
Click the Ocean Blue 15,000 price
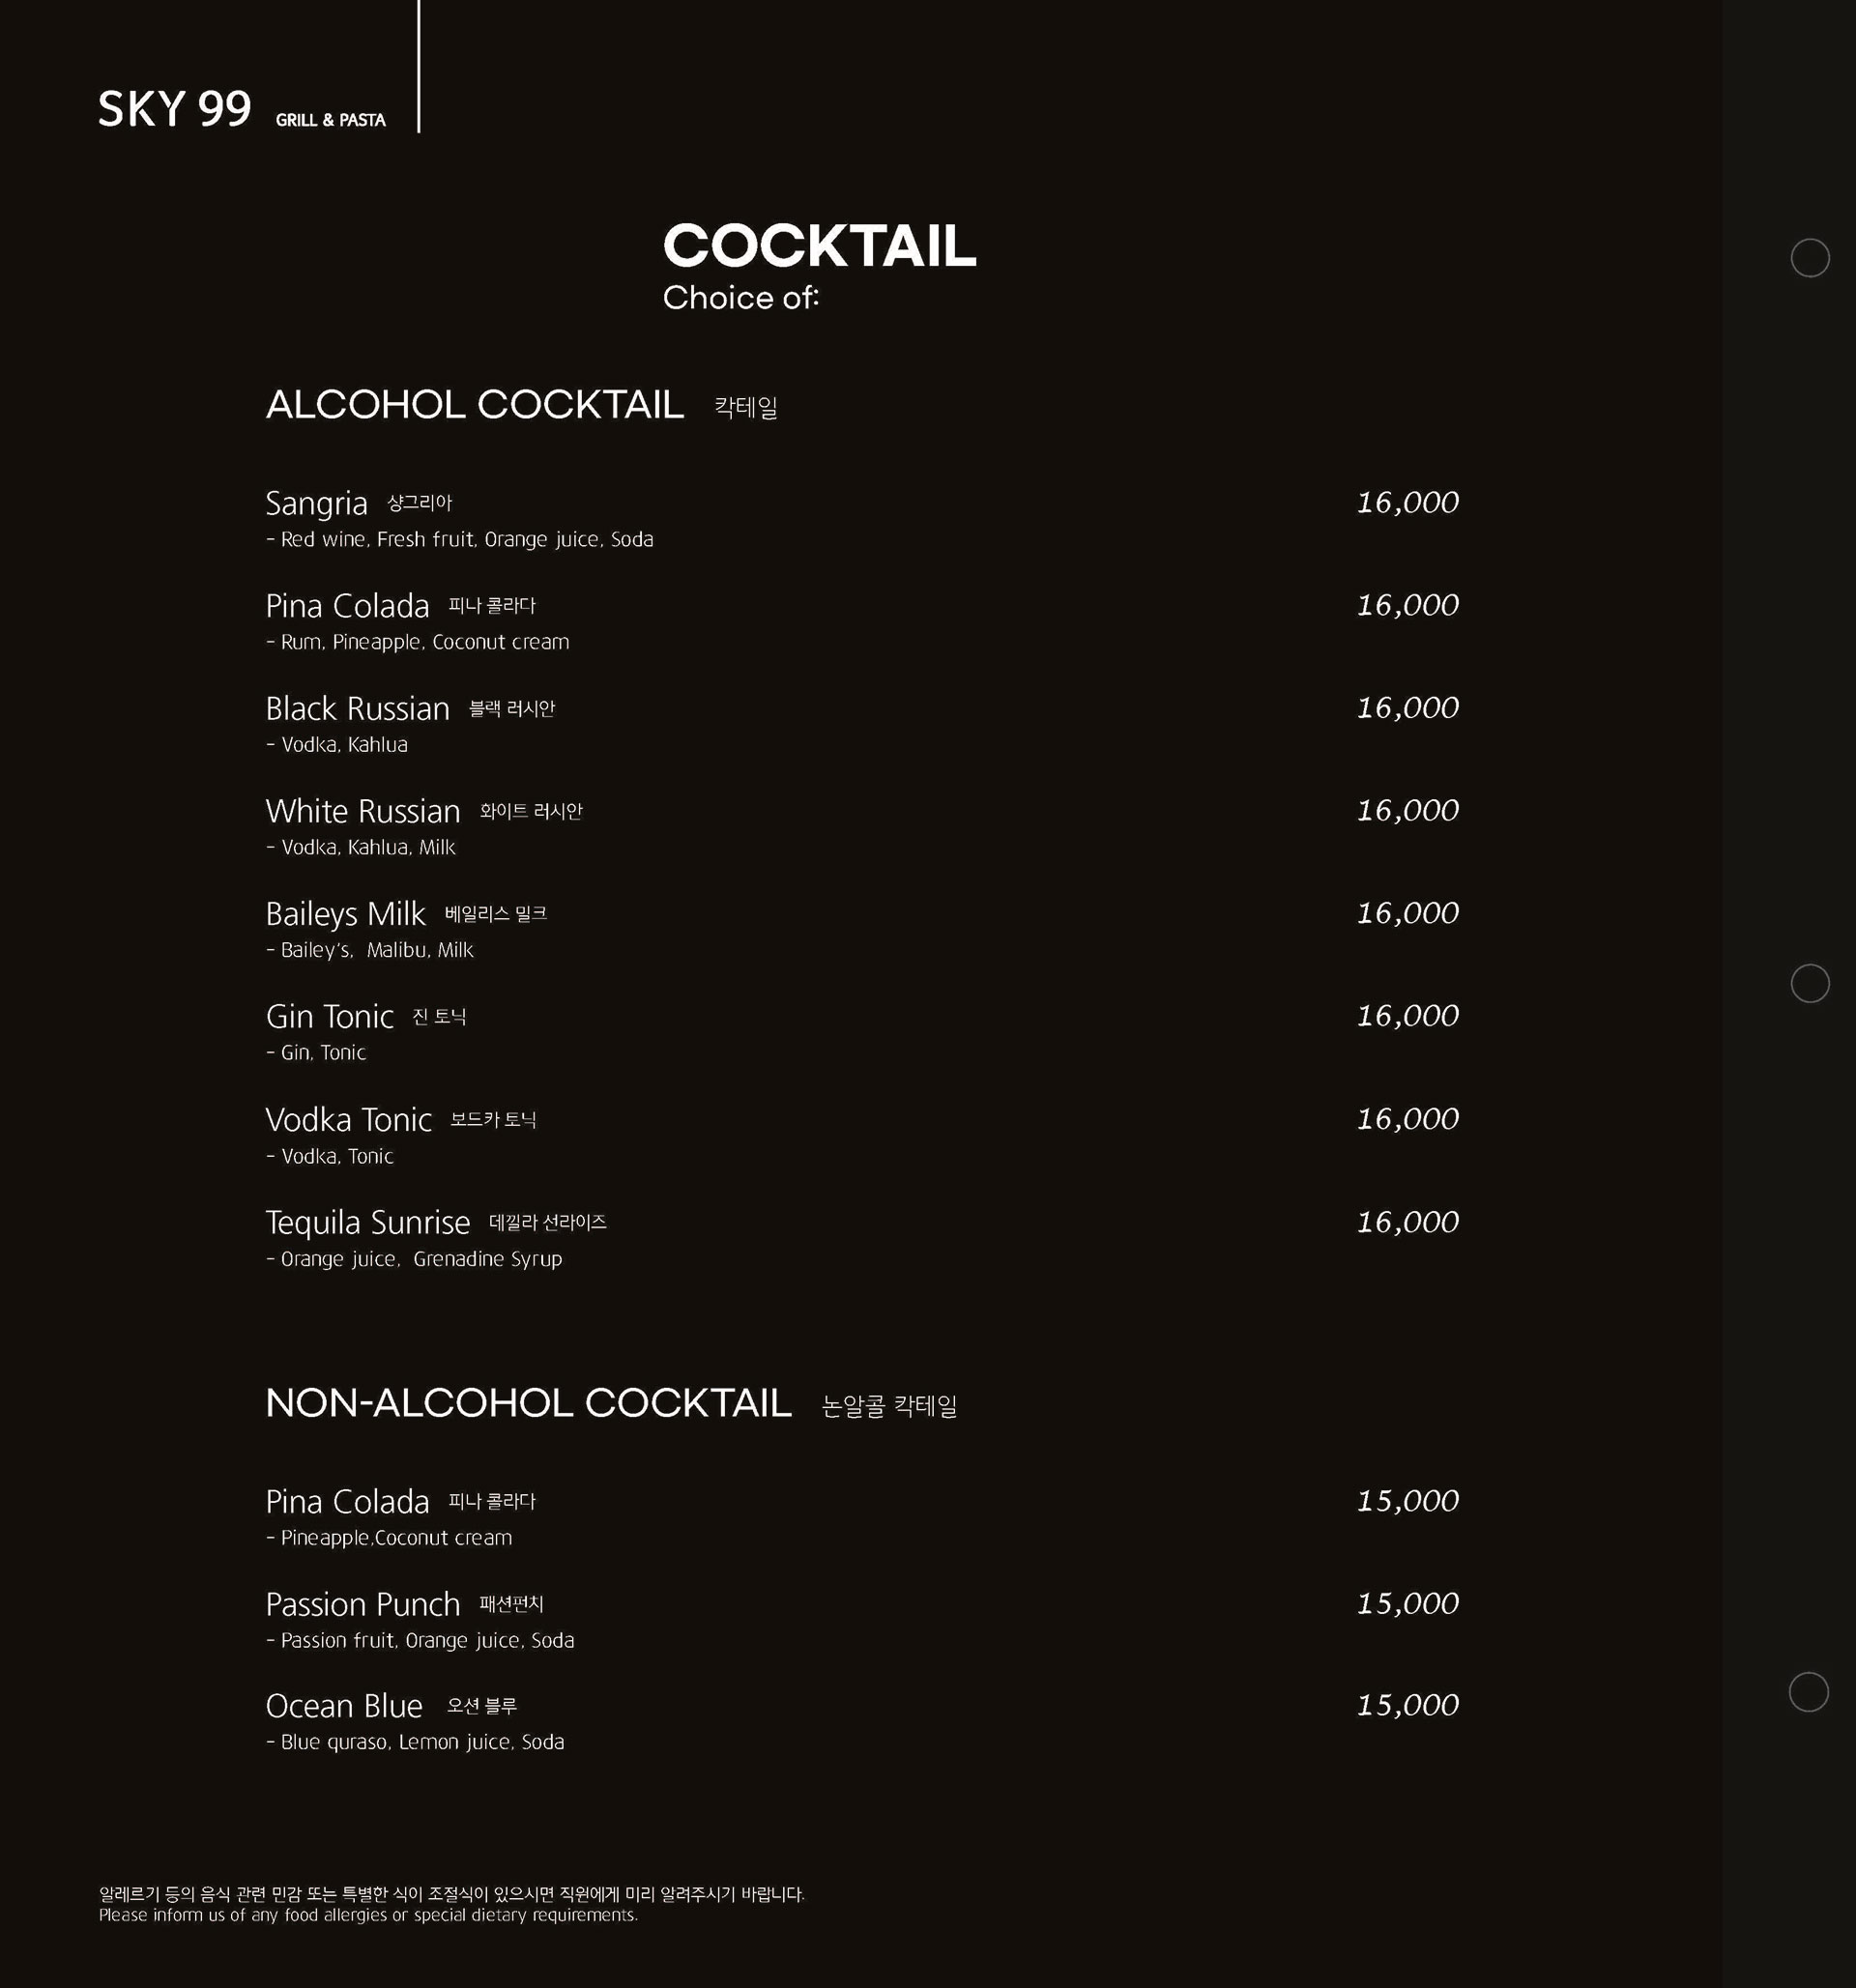1408,1705
